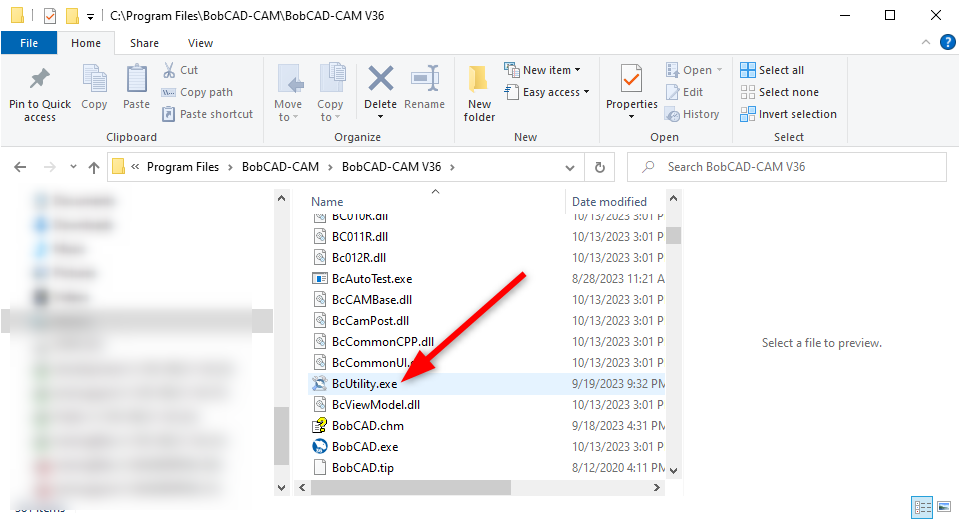
Task: Open Quick Access Toolbar customize dropdown
Action: 90,17
